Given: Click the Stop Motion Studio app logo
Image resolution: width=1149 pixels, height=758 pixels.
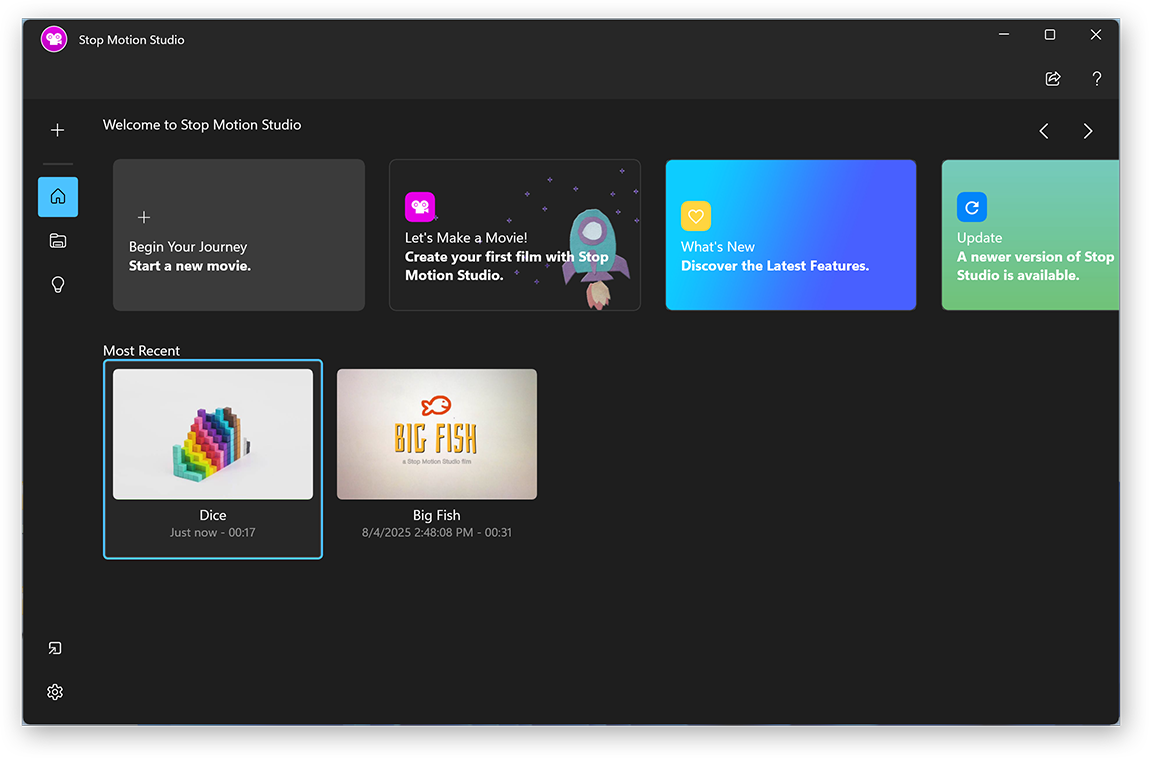Looking at the screenshot, I should (x=54, y=40).
